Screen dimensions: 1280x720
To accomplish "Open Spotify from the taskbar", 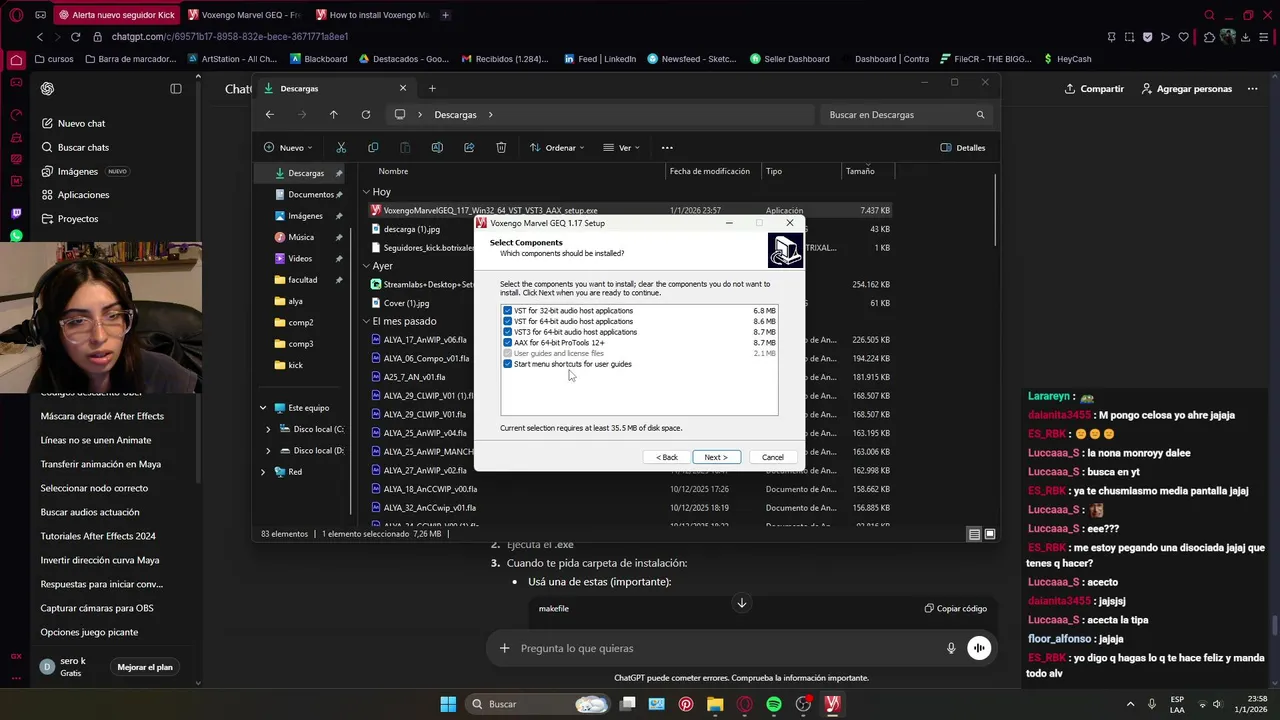I will pyautogui.click(x=774, y=704).
